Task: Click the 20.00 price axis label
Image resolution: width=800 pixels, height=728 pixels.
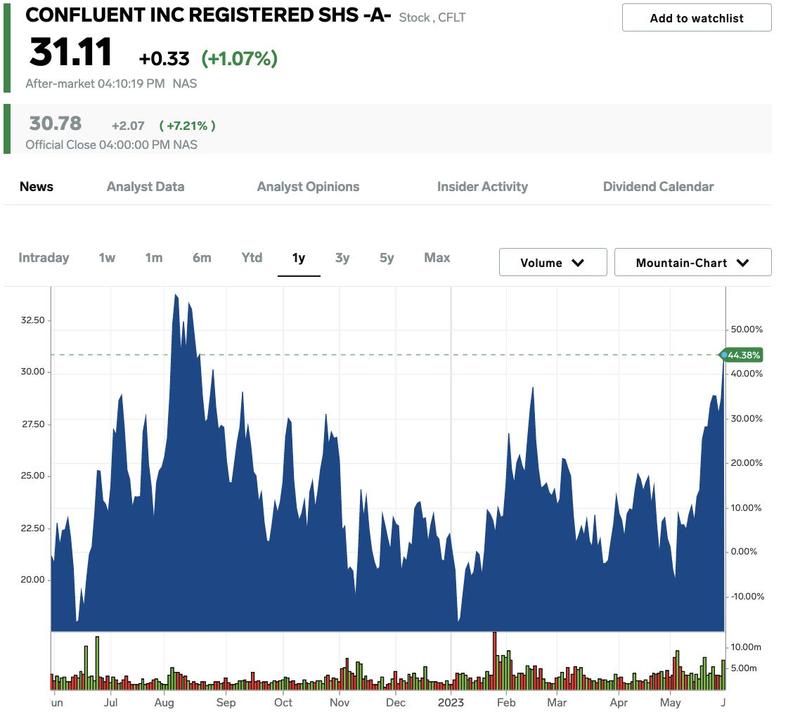Action: 33,580
